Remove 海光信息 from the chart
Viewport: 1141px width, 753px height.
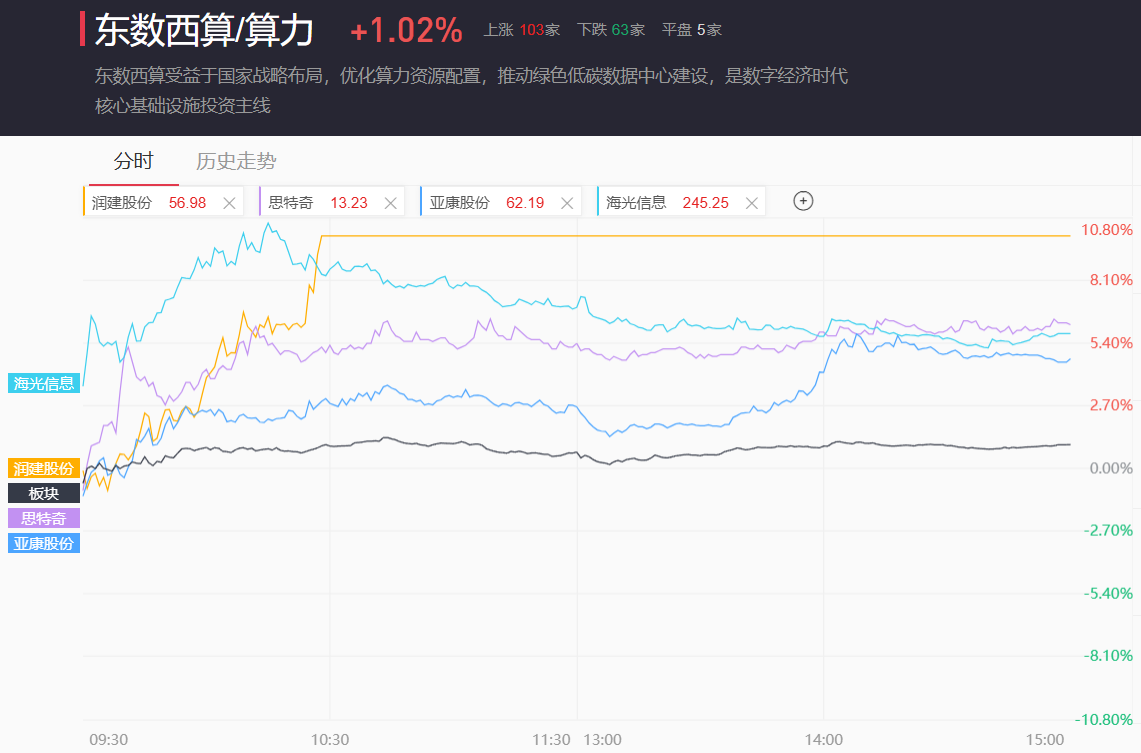pyautogui.click(x=752, y=203)
